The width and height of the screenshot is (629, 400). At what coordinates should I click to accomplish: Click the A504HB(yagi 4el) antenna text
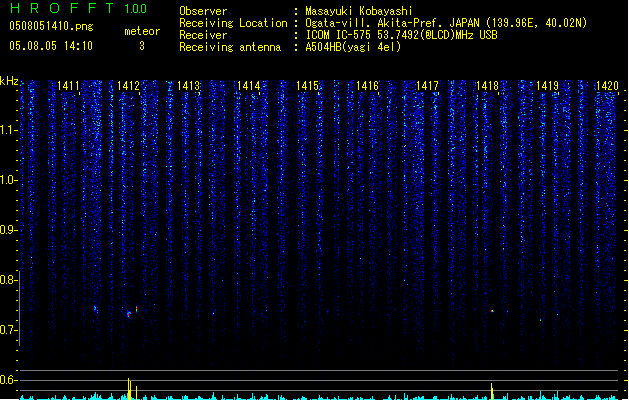click(353, 47)
